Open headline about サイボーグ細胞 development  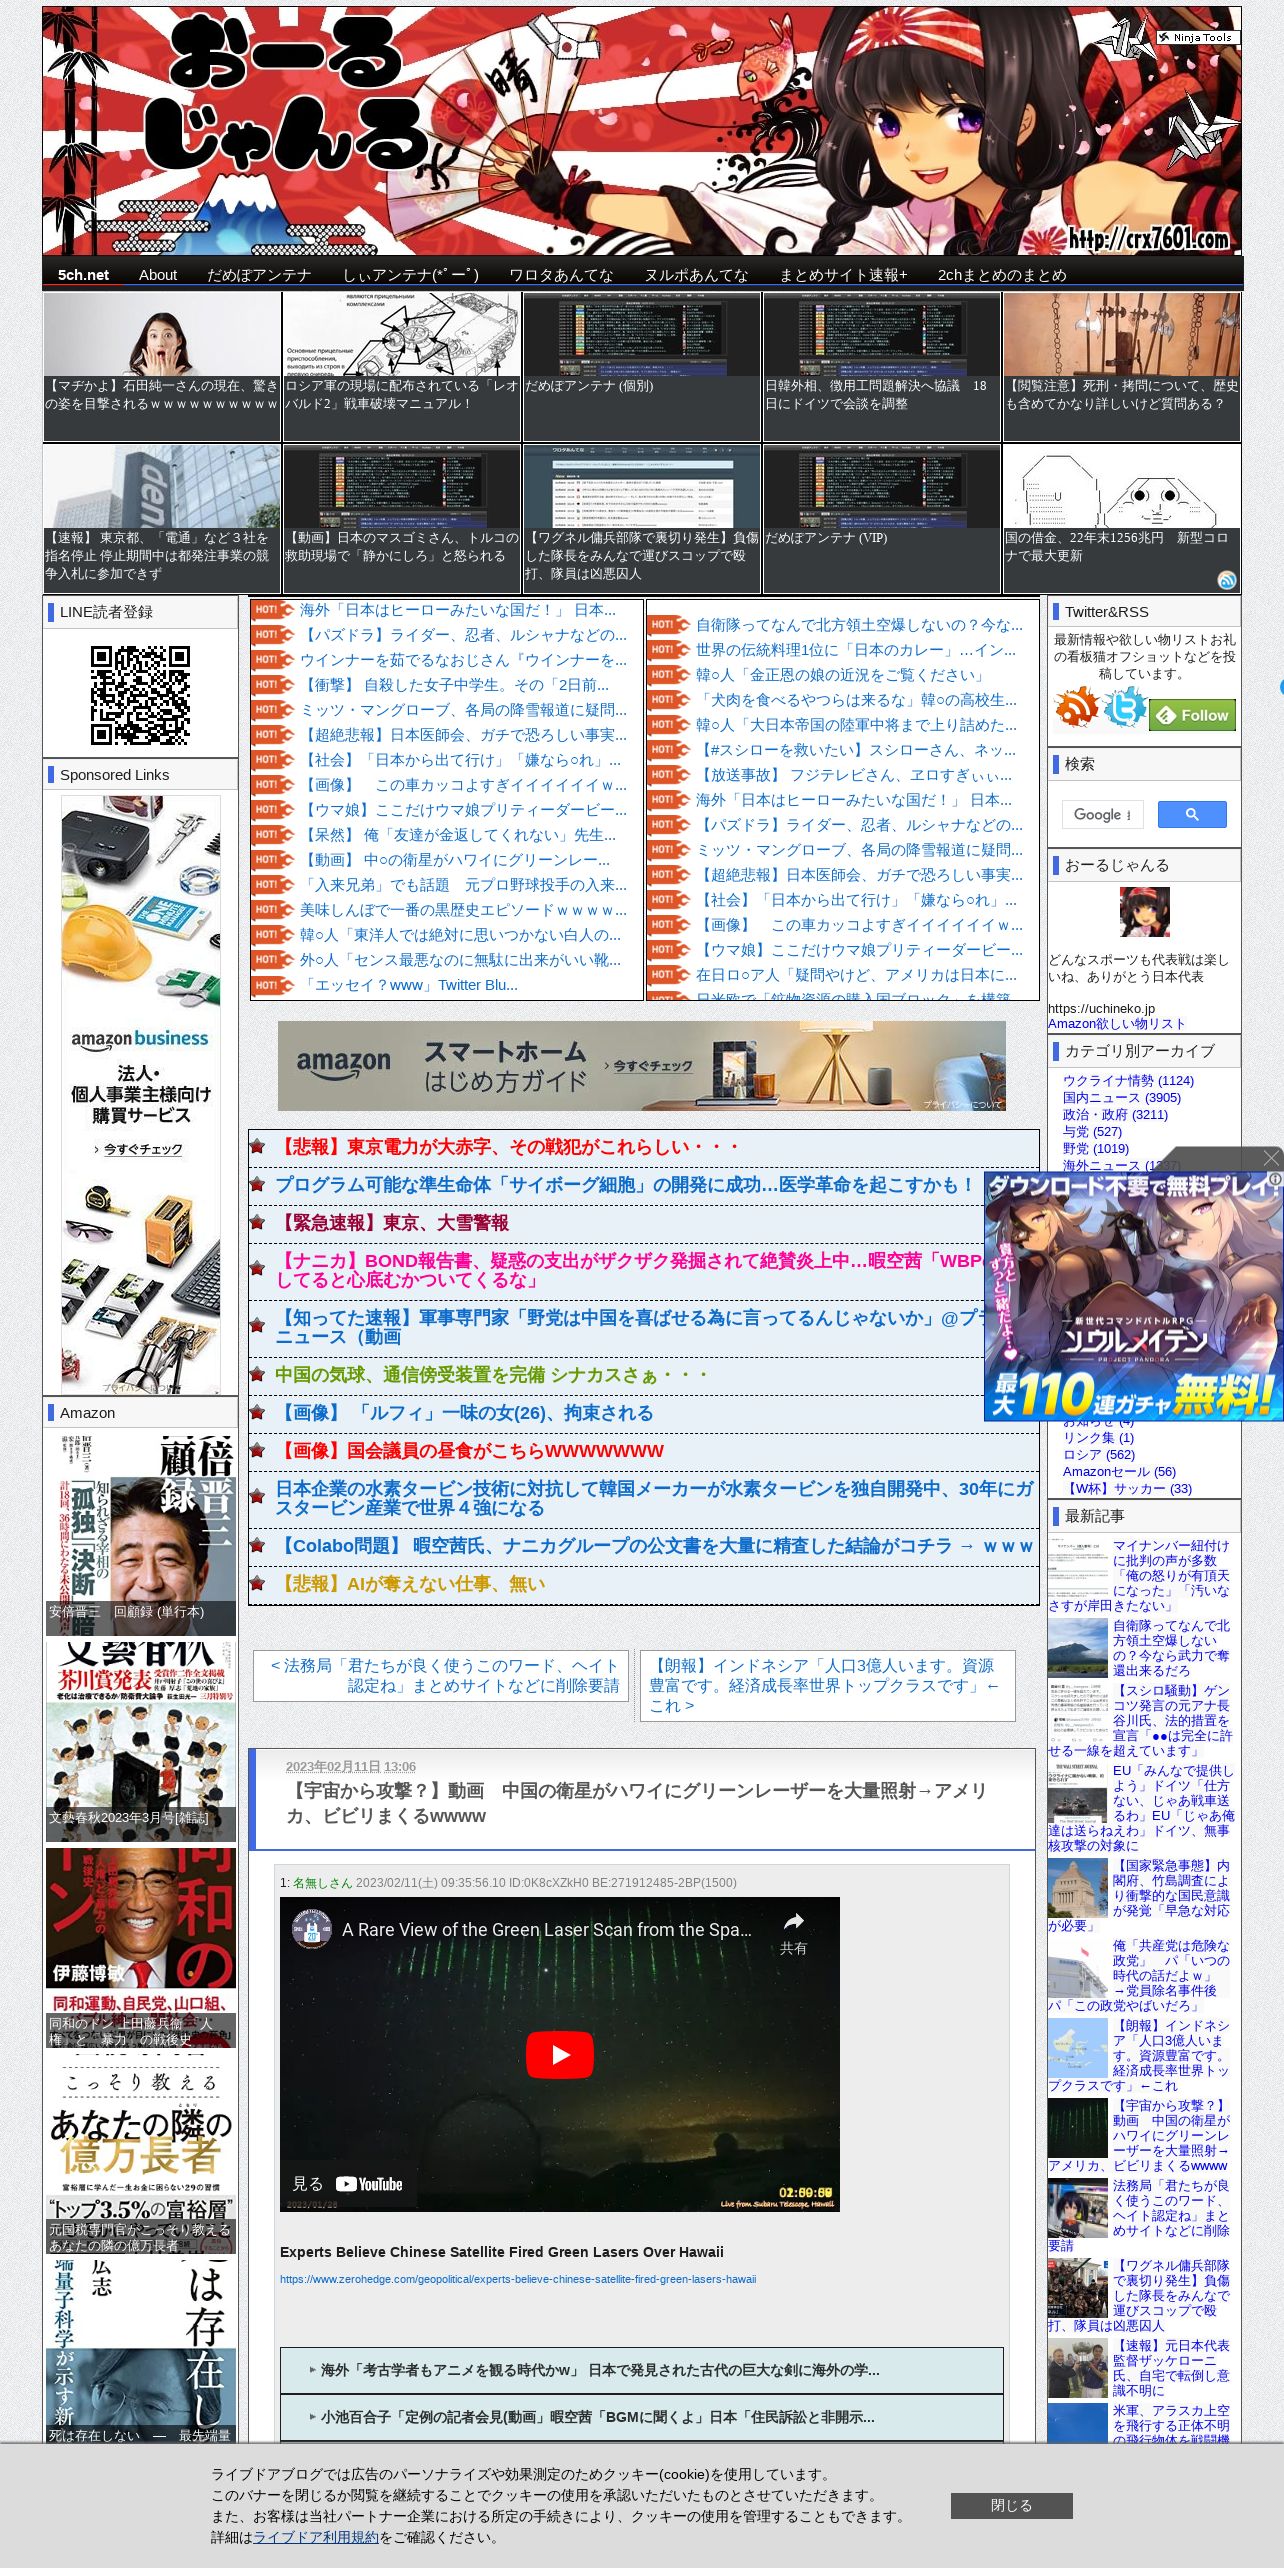tap(625, 1185)
